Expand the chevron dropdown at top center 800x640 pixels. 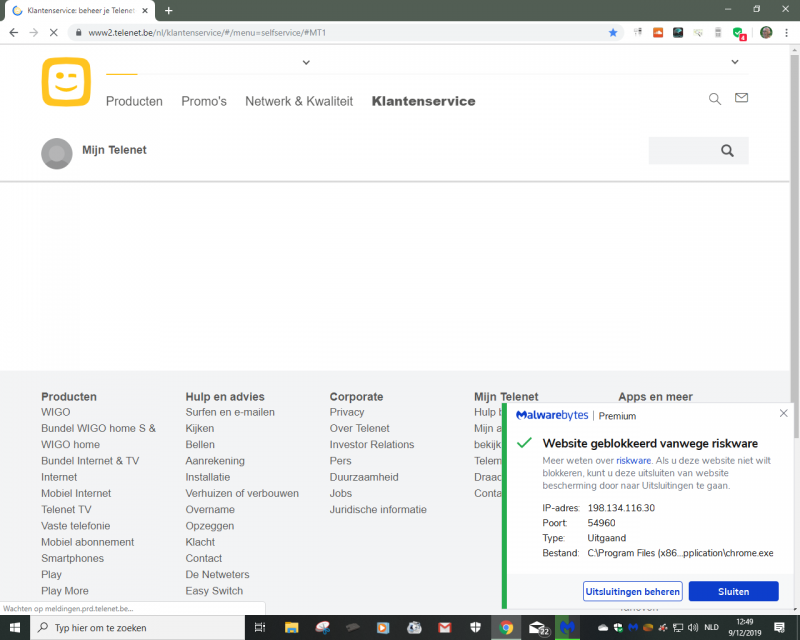(305, 62)
